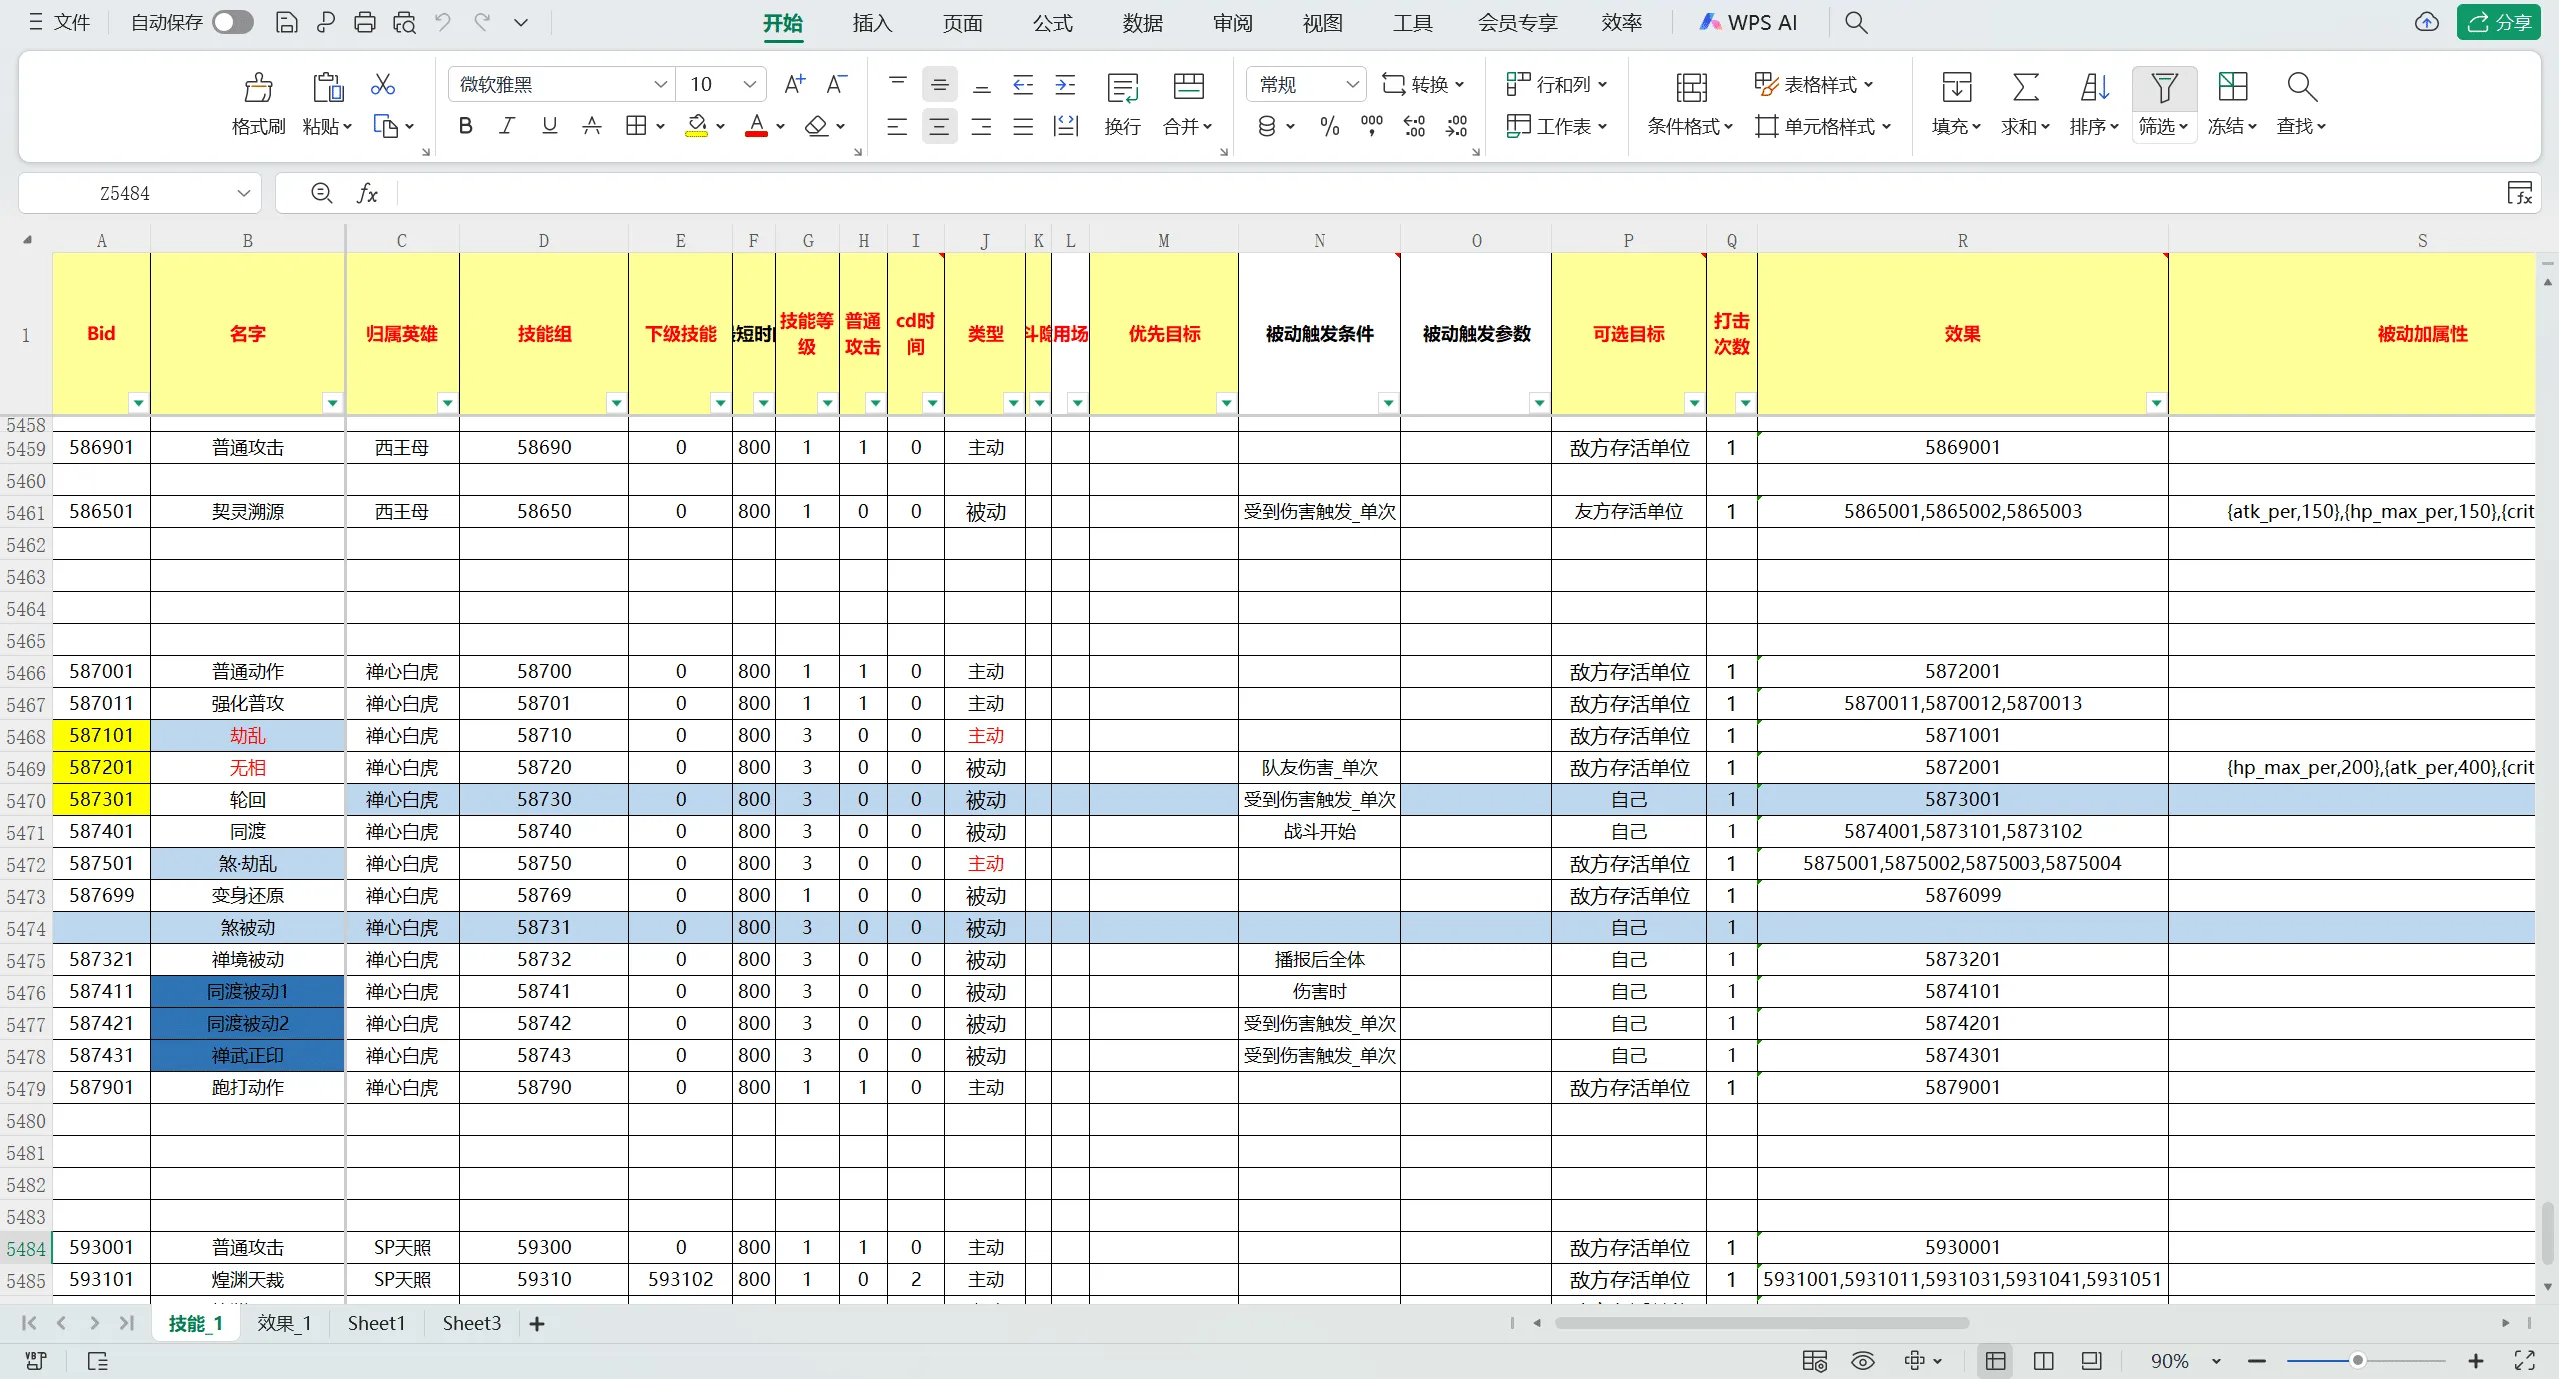The width and height of the screenshot is (2559, 1379).
Task: Click the WPS AI button
Action: click(1748, 22)
